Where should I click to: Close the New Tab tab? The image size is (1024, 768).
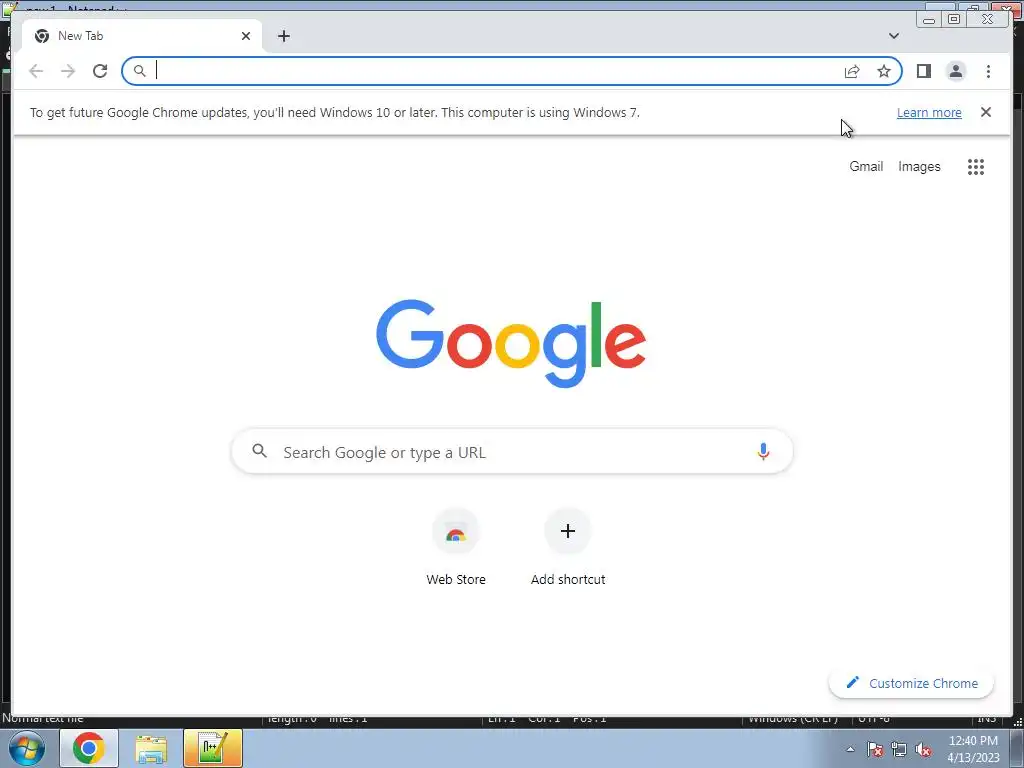pyautogui.click(x=246, y=36)
